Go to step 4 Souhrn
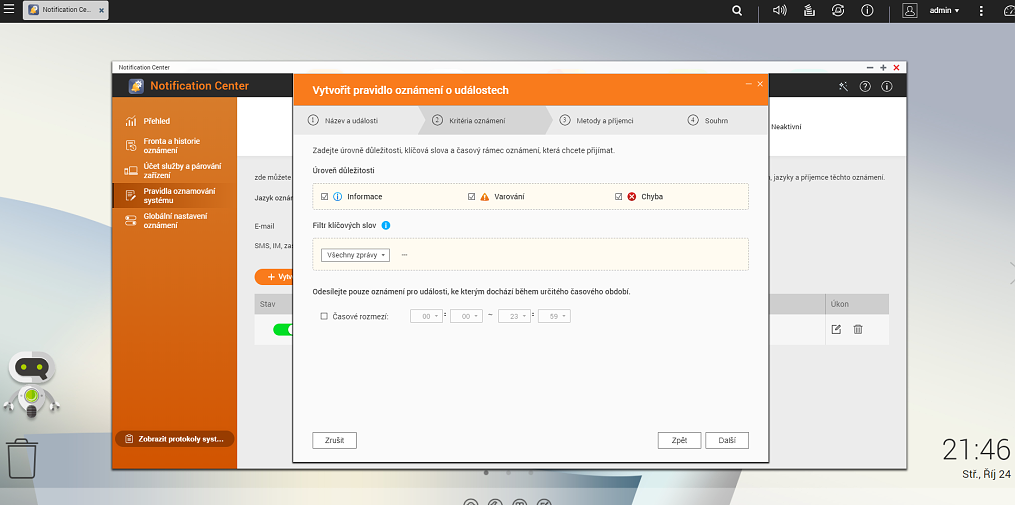 [x=708, y=120]
